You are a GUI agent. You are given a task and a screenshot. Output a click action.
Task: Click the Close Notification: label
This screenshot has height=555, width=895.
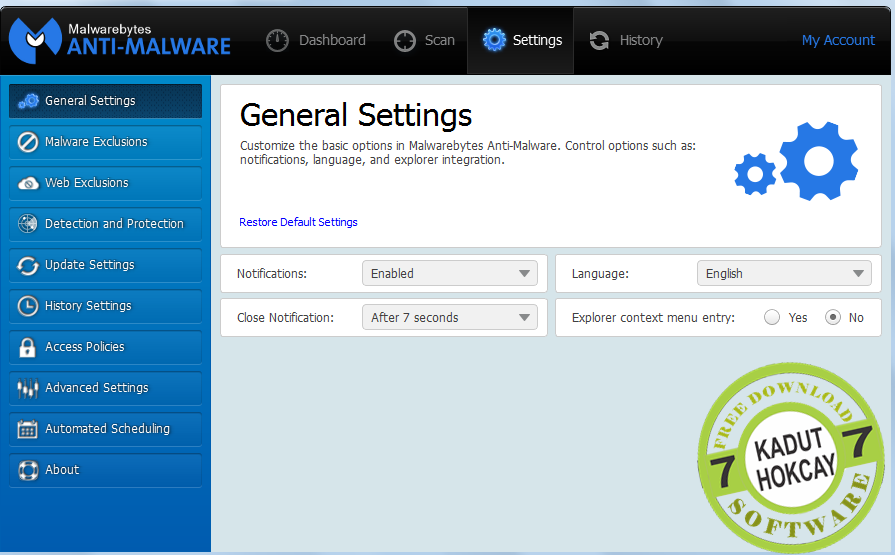(x=285, y=318)
